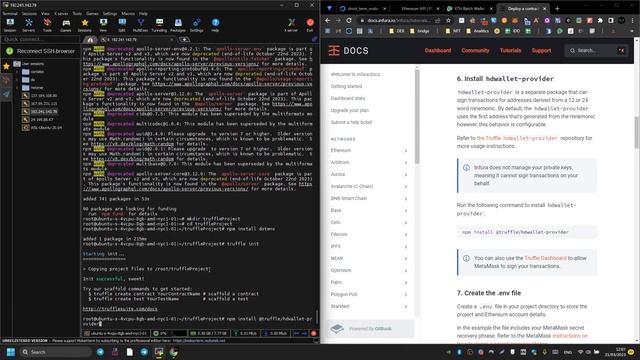Viewport: 640px width, 360px height.
Task: Switch to the ETH Batch Wallet Chrome tab
Action: pos(469,8)
